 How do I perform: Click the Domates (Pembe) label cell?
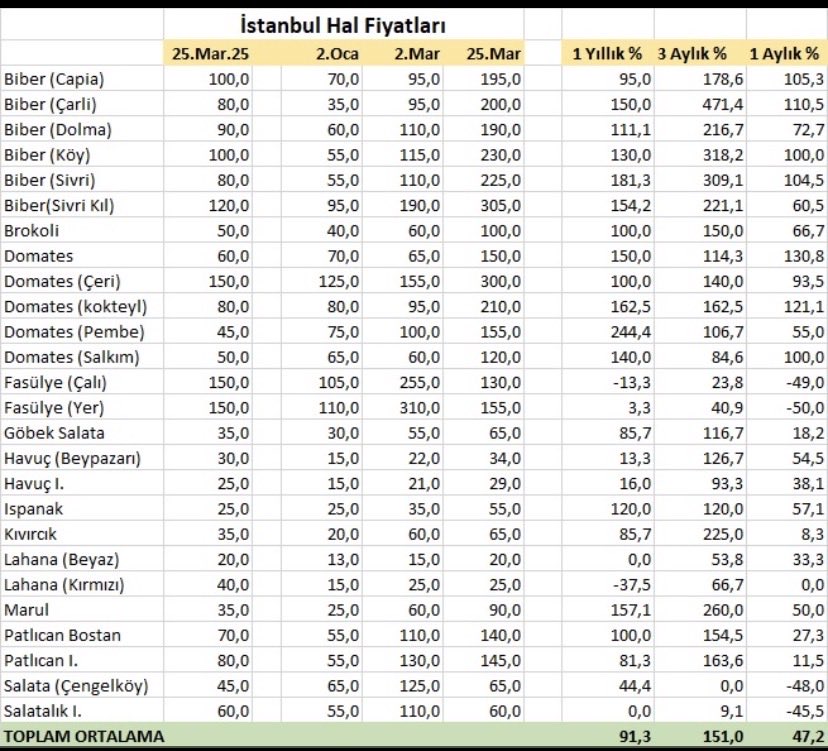tap(74, 331)
